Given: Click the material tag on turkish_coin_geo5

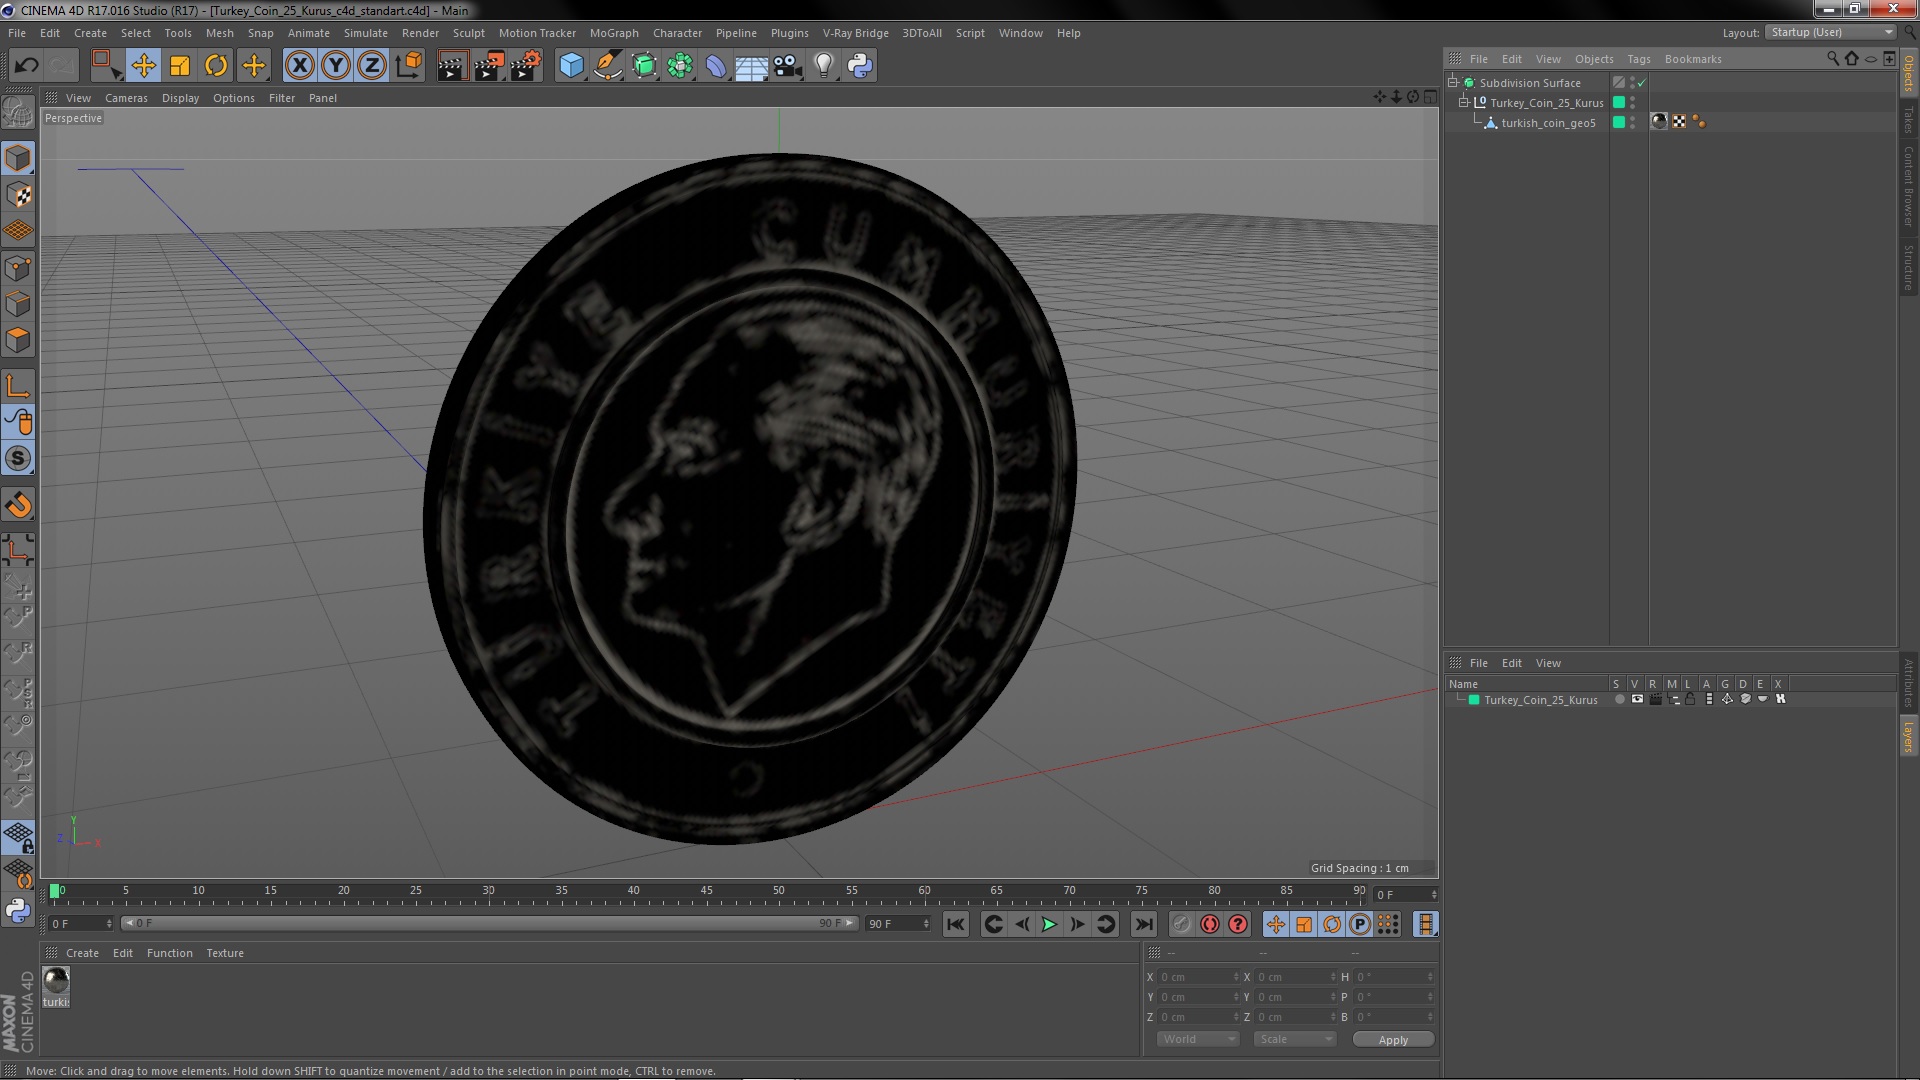Looking at the screenshot, I should click(x=1659, y=122).
